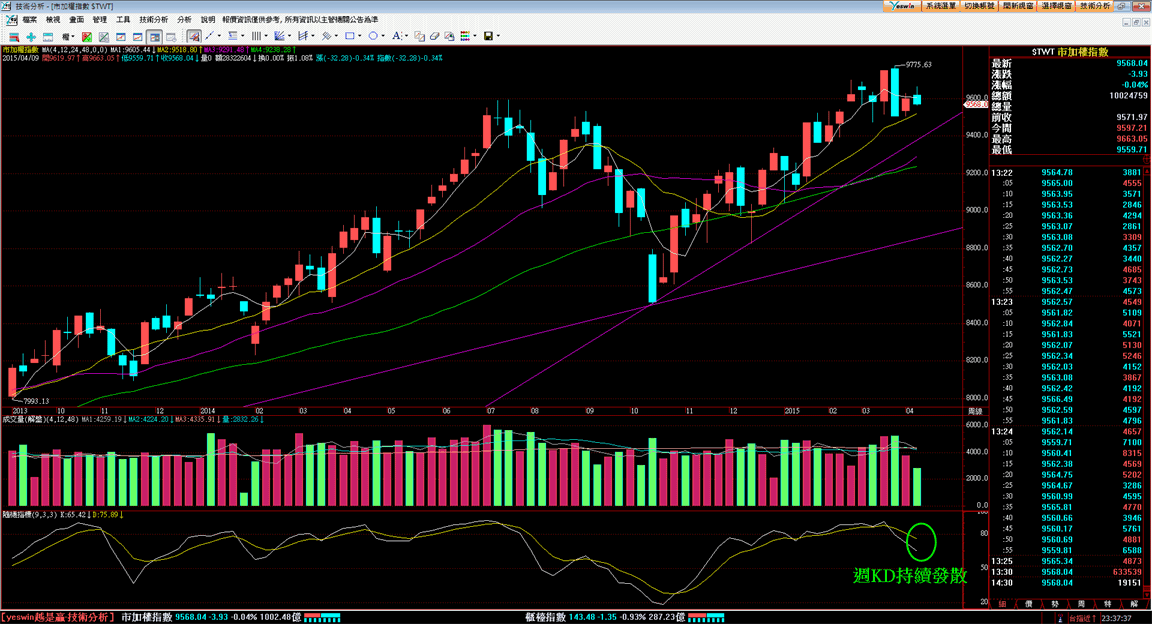Click the erase all drawings icon
Image resolution: width=1152 pixels, height=624 pixels.
tap(449, 36)
